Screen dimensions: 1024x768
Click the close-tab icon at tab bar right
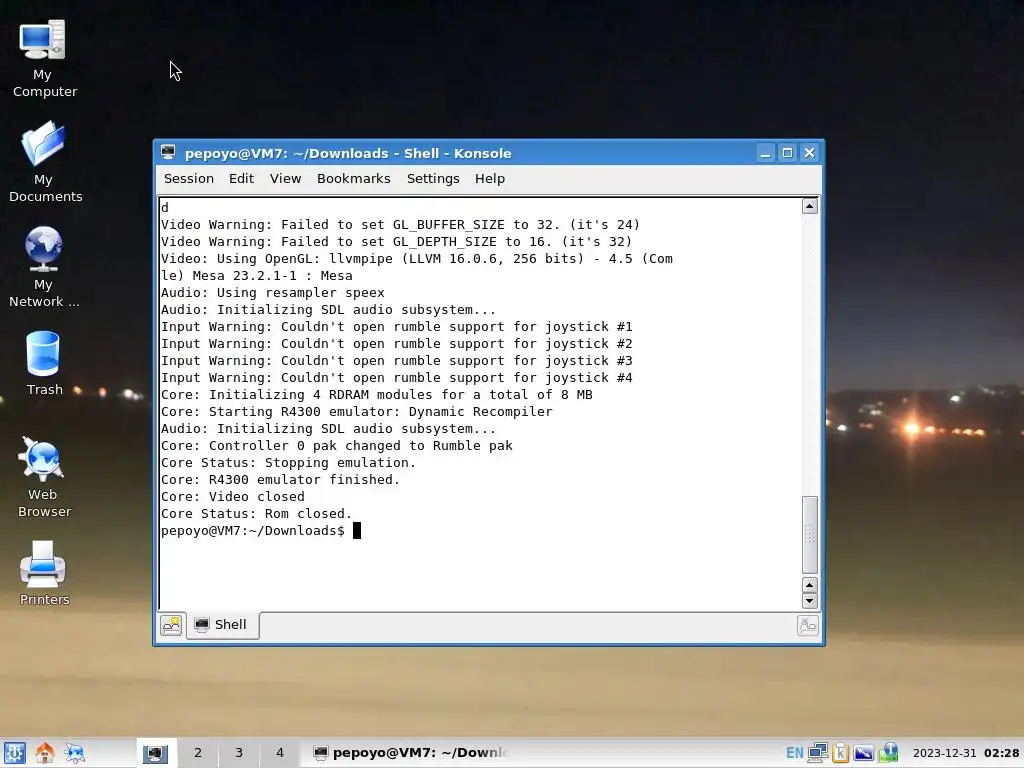point(808,626)
